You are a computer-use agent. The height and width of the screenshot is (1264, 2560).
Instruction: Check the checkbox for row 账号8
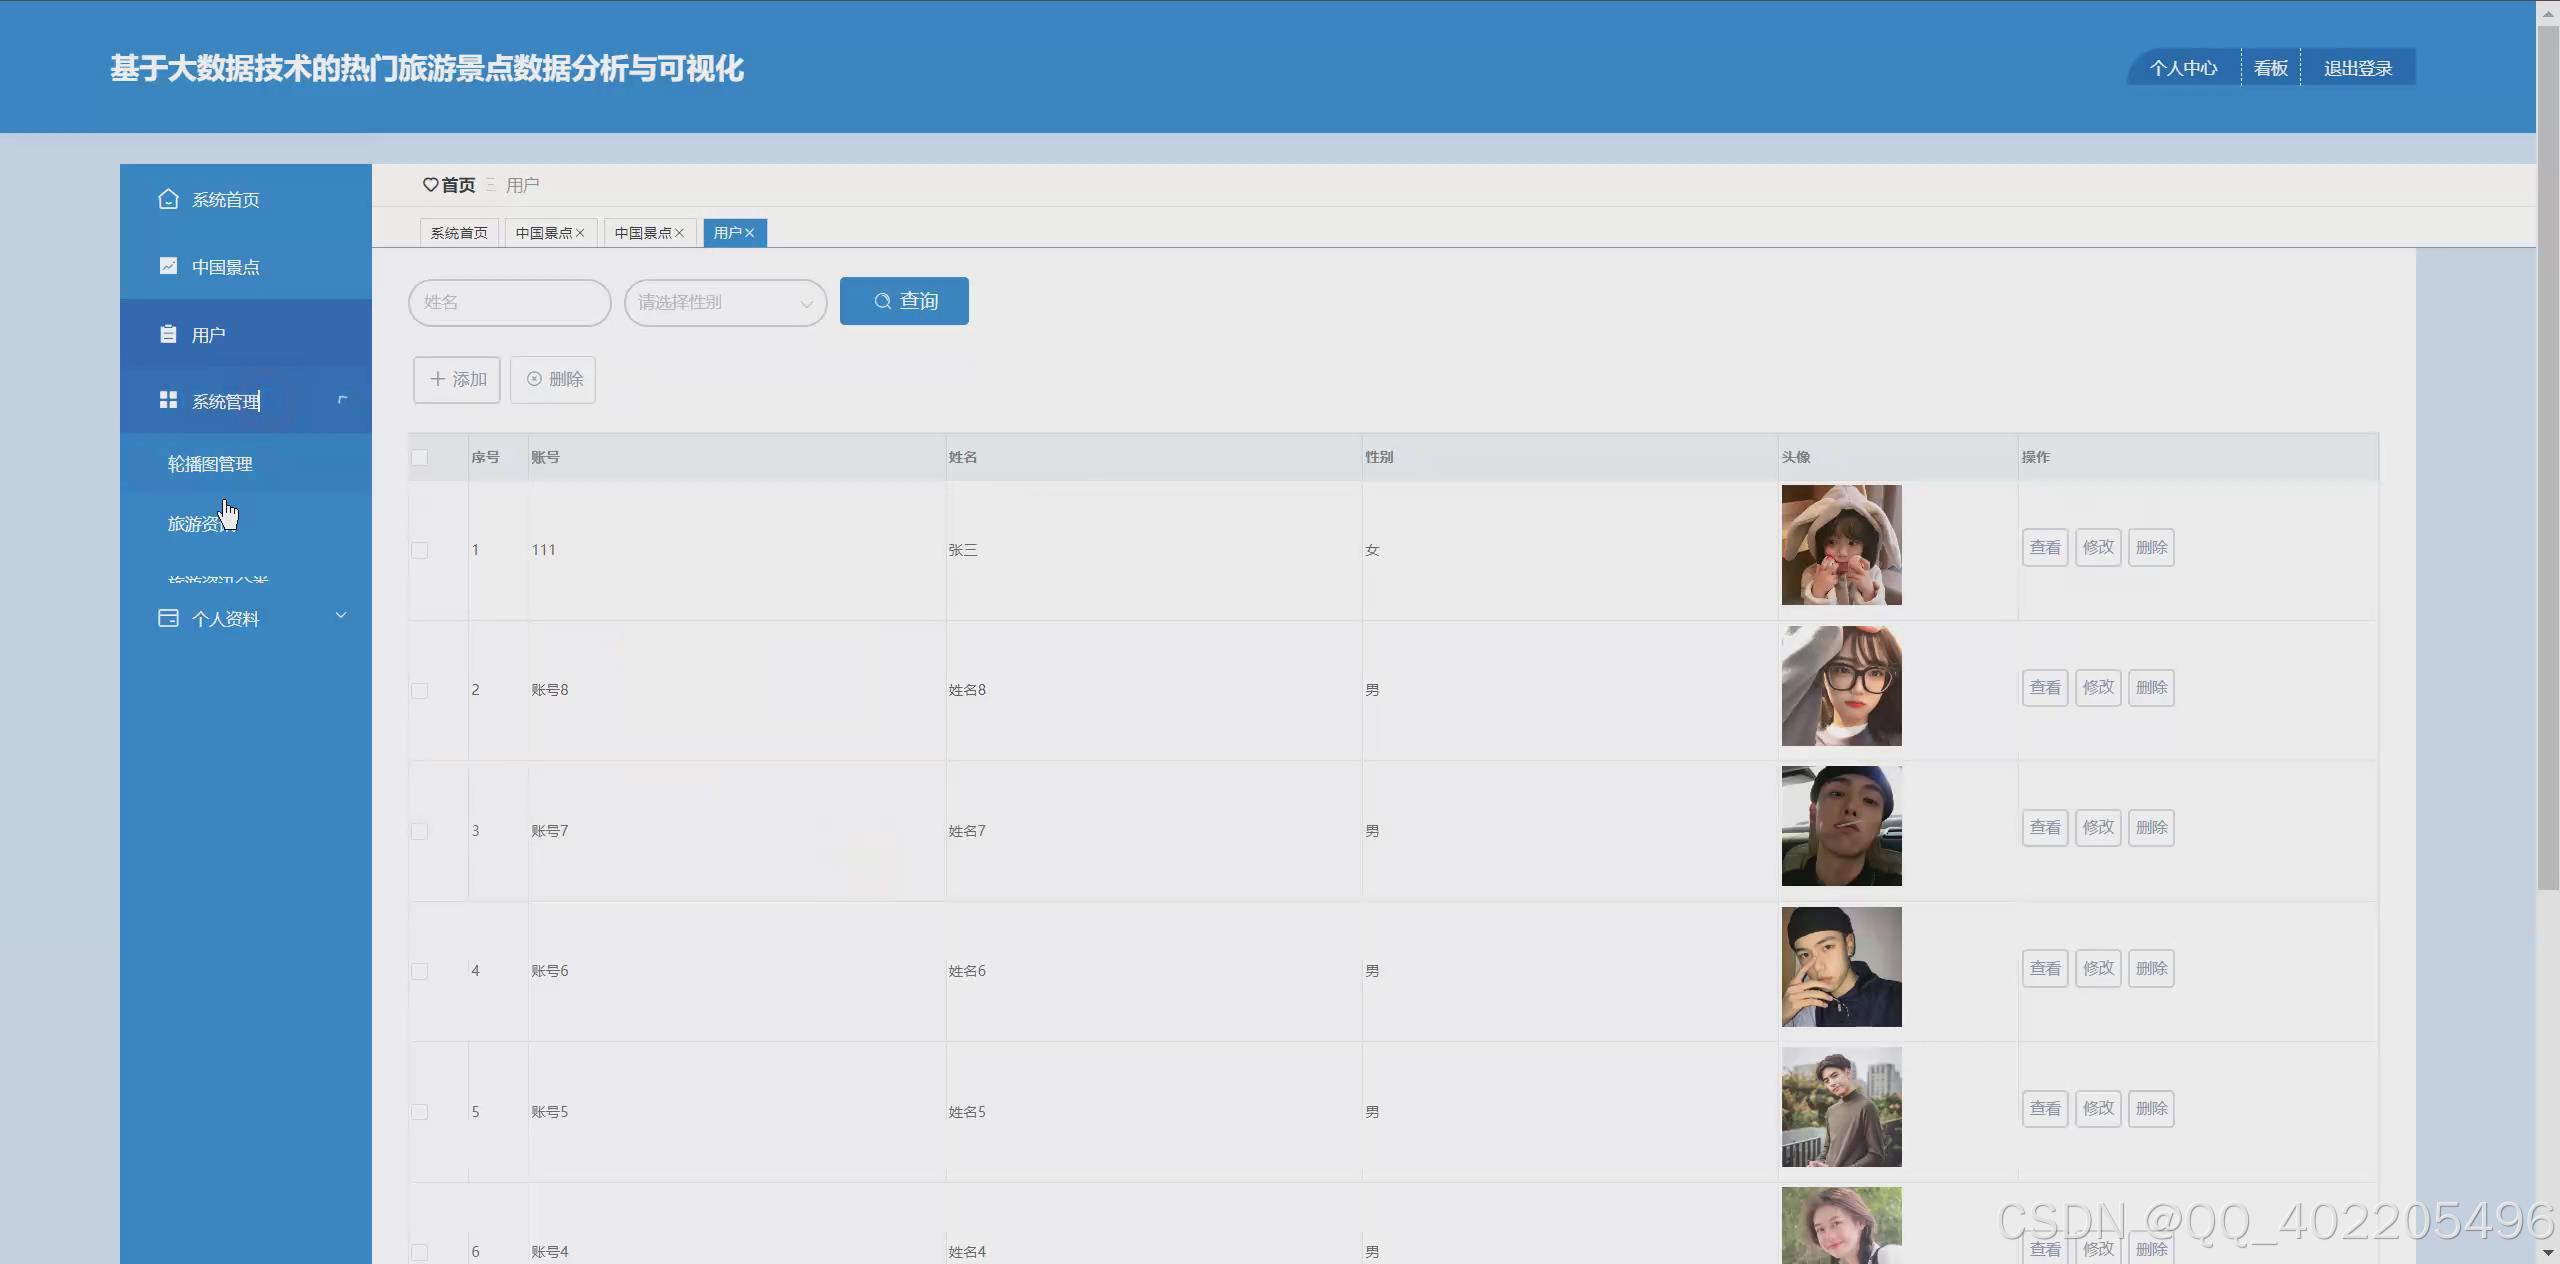coord(420,690)
